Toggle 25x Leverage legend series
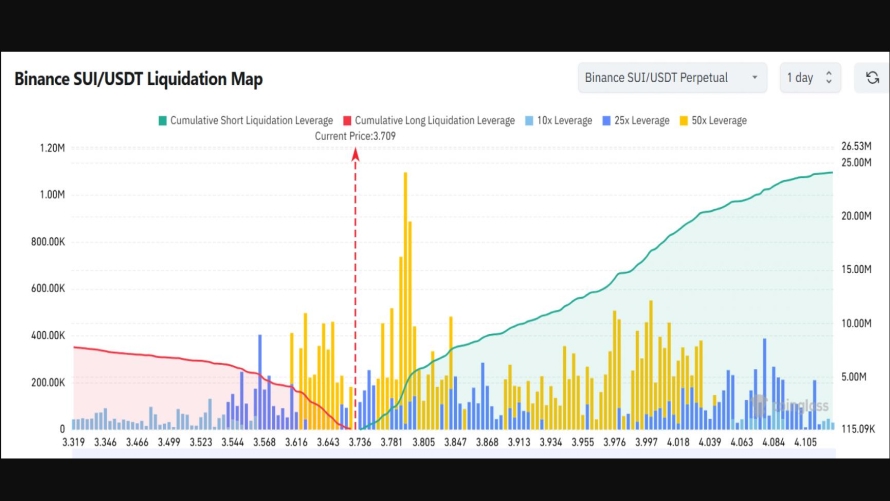This screenshot has height=501, width=890. [636, 120]
